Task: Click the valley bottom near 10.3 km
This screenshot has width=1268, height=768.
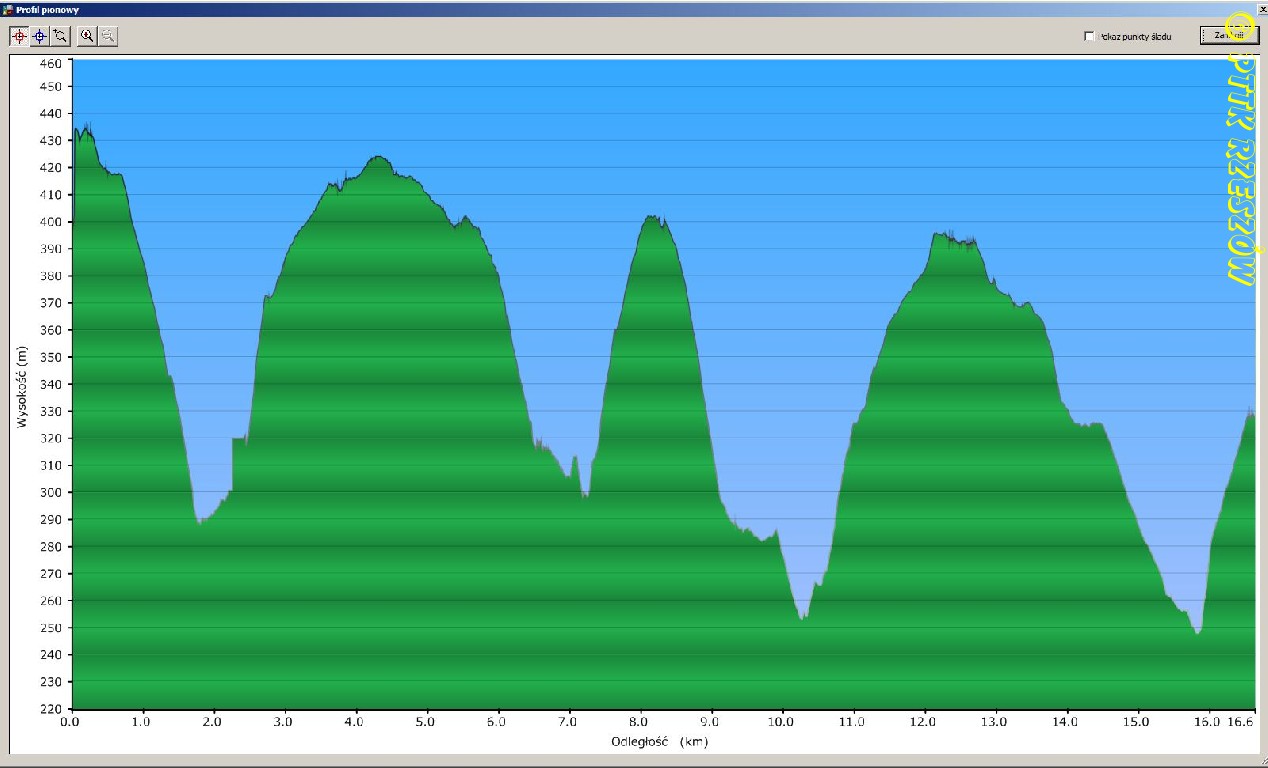Action: (803, 618)
